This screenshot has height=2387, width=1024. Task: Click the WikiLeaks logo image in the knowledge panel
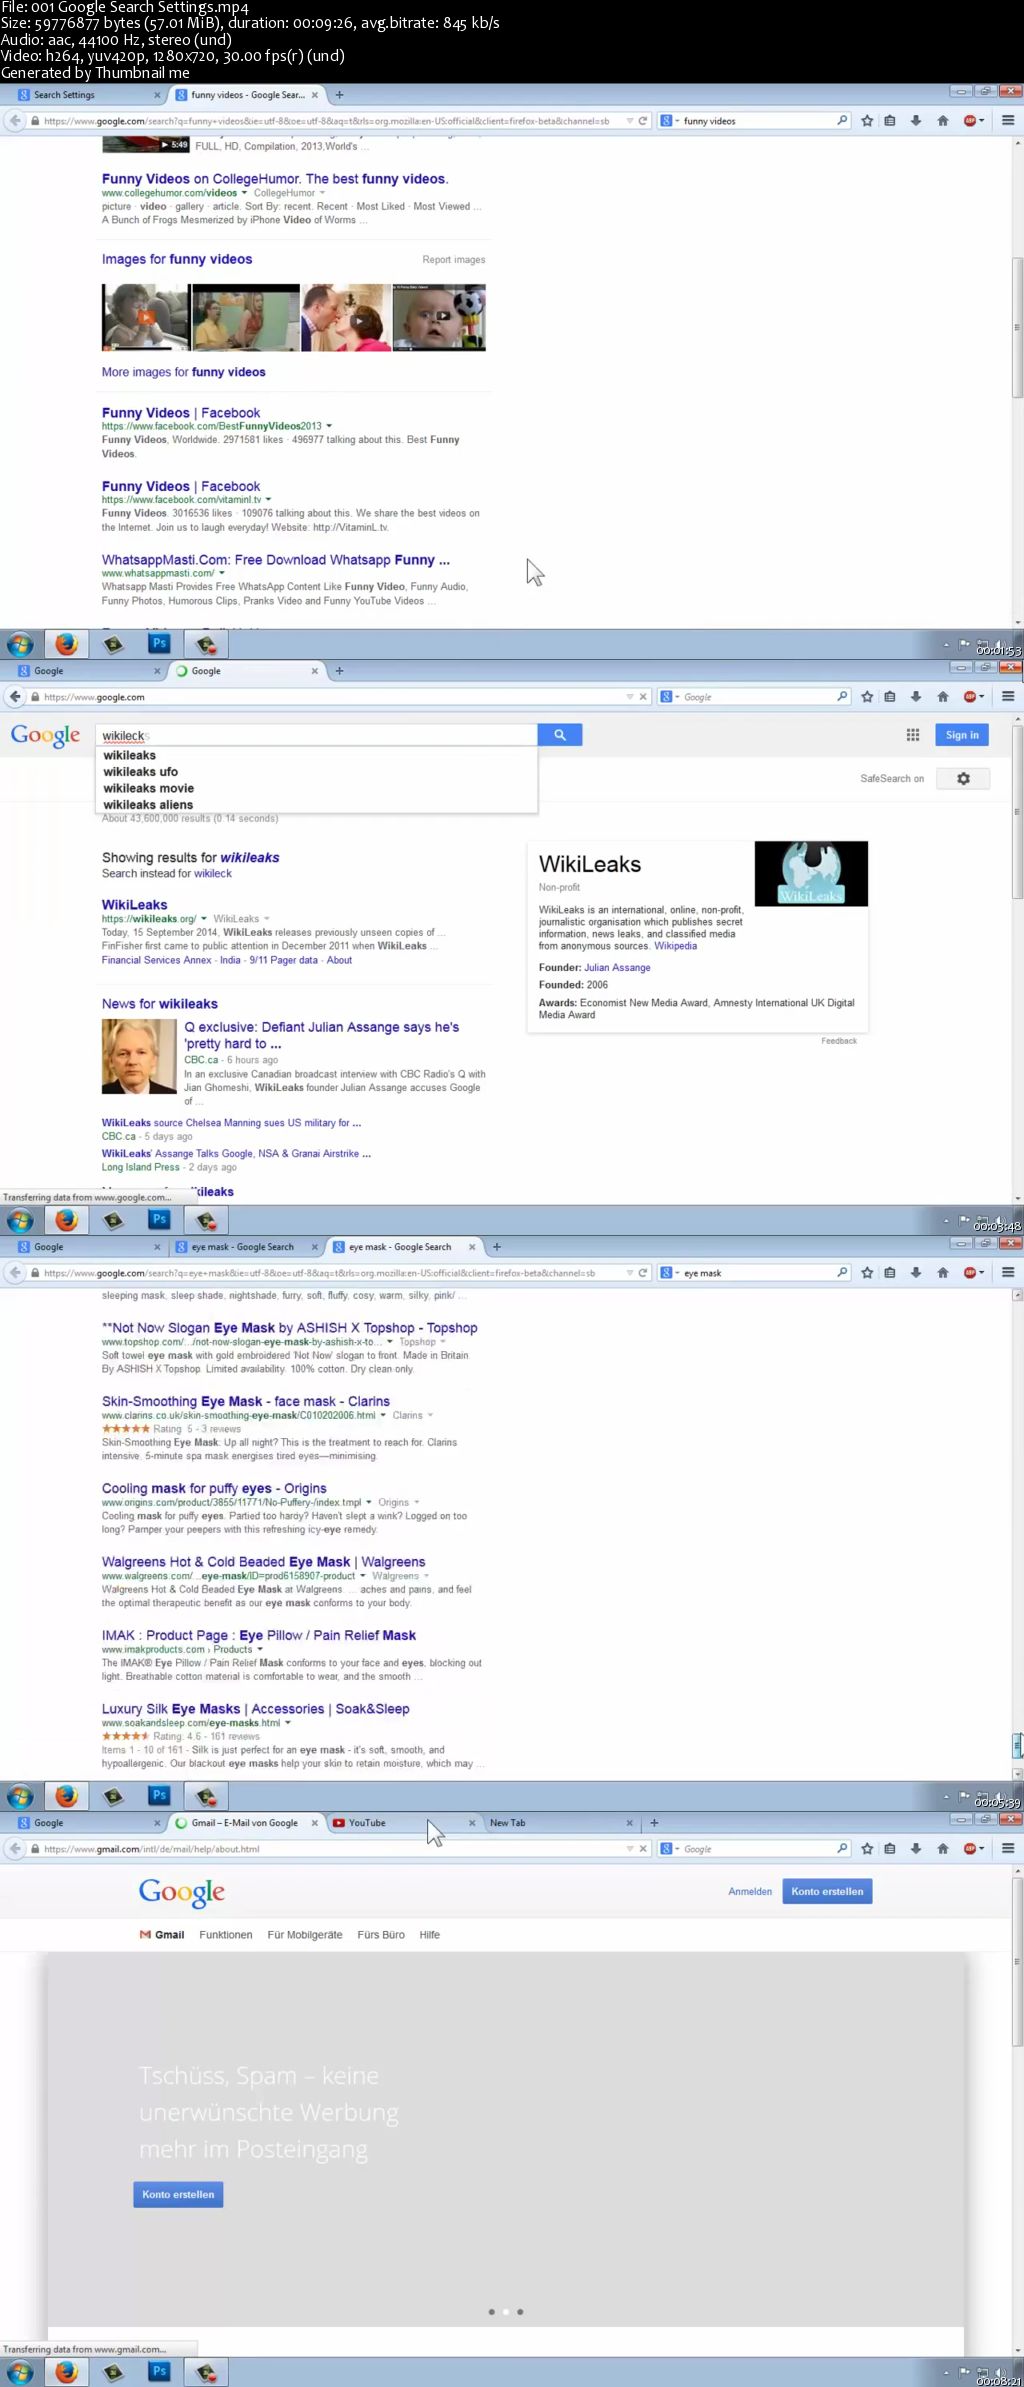coord(811,873)
